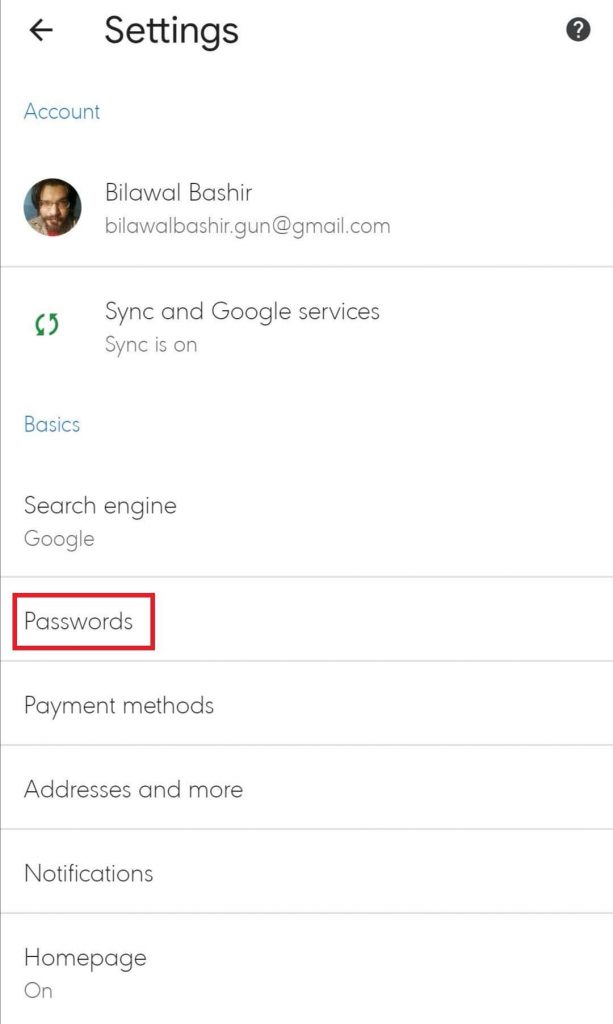Open the Homepage setting
The image size is (613, 1024).
[85, 957]
